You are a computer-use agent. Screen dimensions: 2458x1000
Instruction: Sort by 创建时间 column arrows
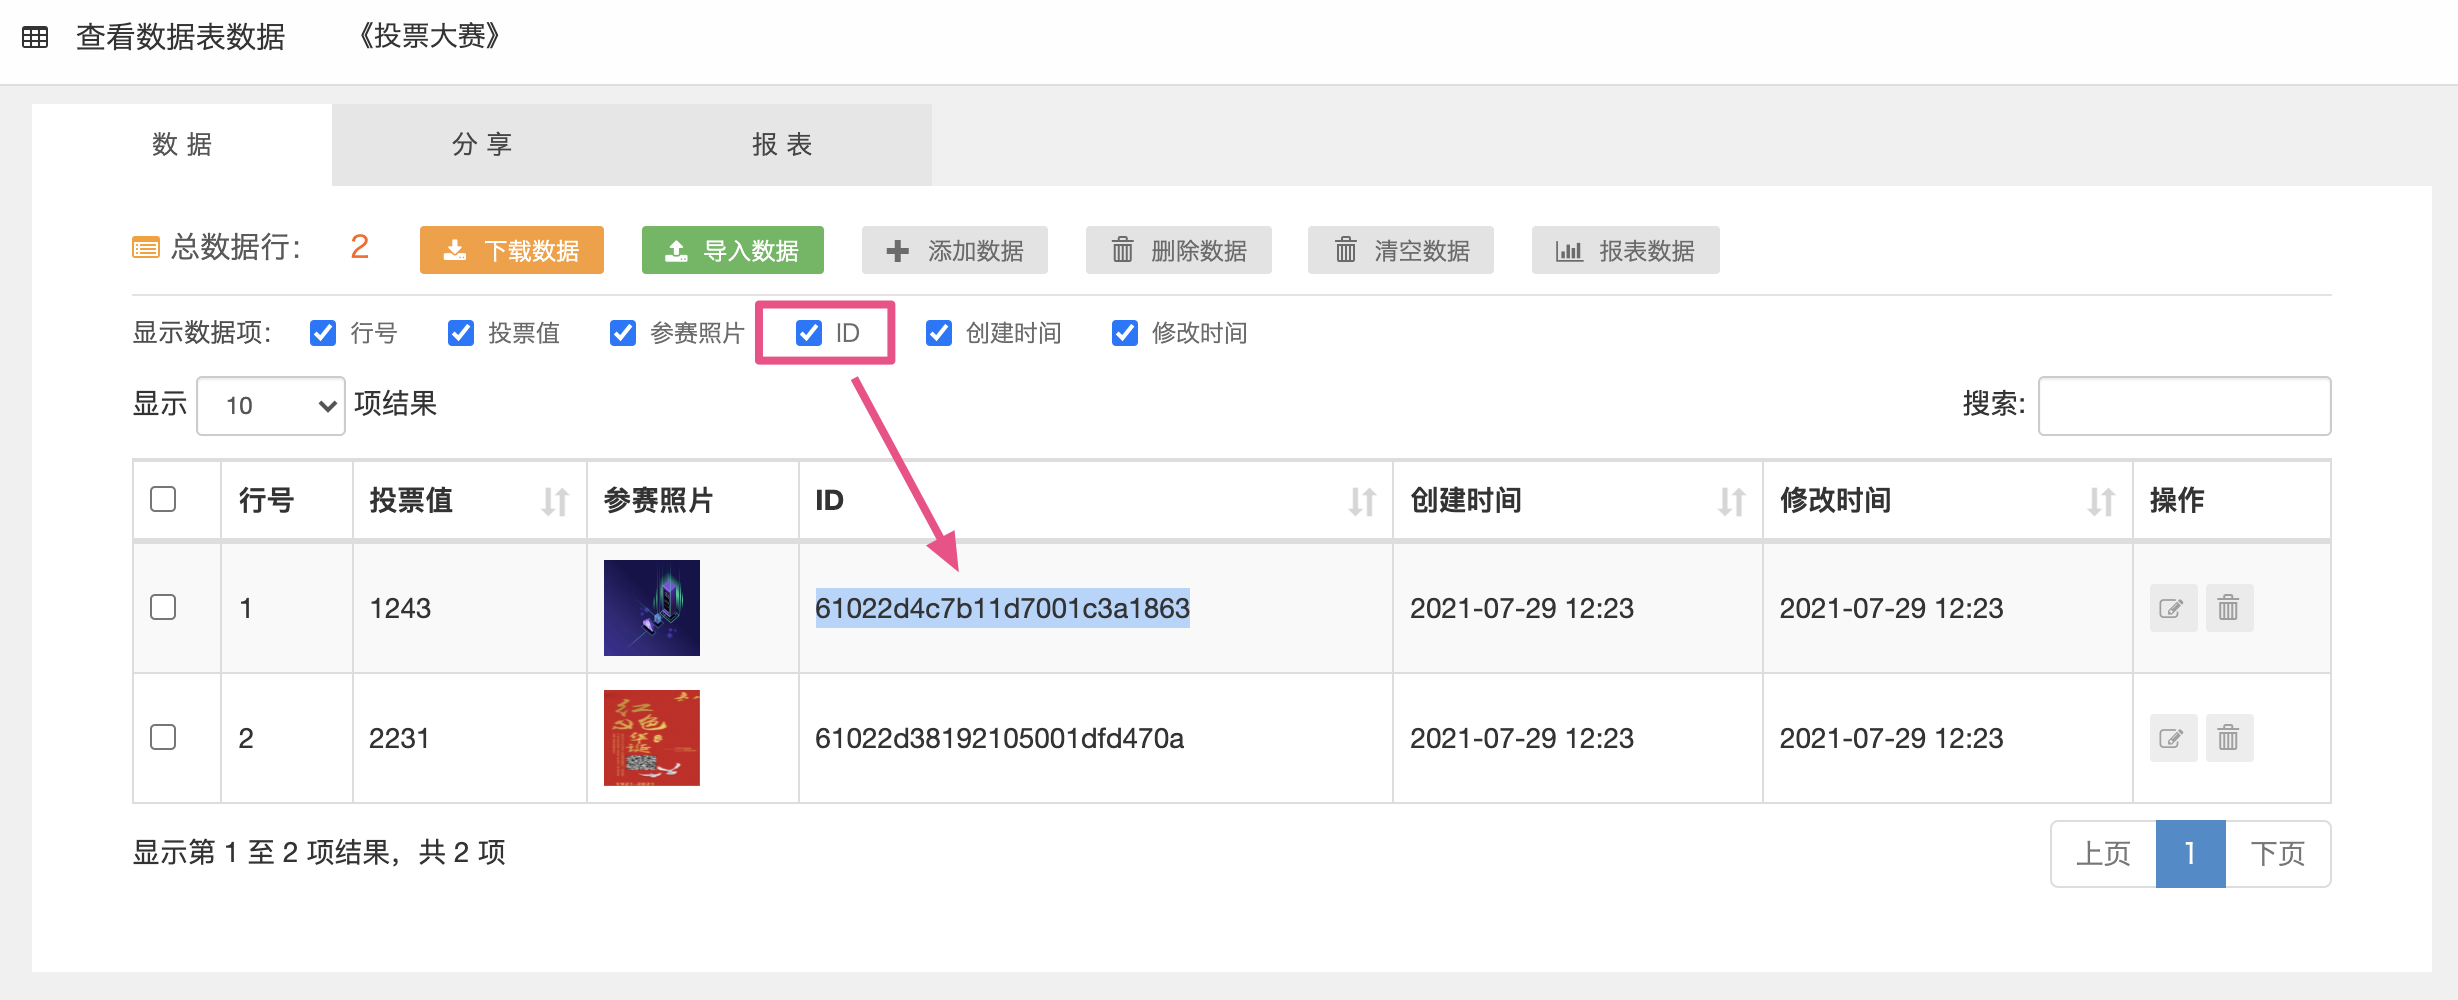[1731, 501]
